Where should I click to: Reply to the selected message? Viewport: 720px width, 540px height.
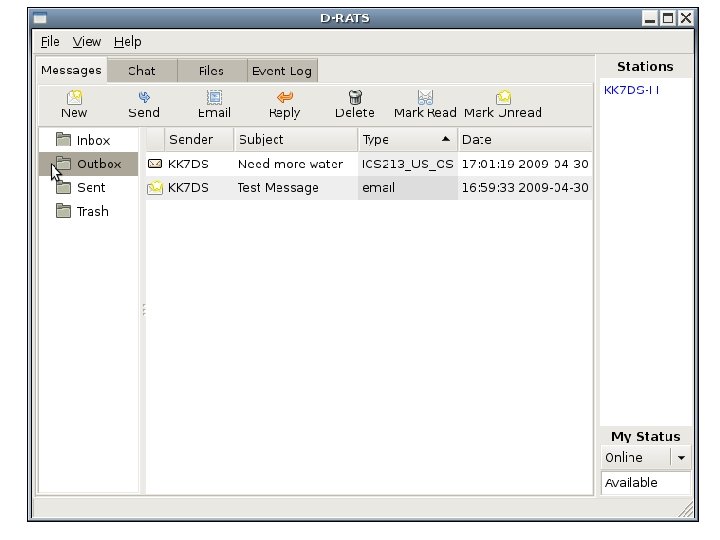point(285,105)
